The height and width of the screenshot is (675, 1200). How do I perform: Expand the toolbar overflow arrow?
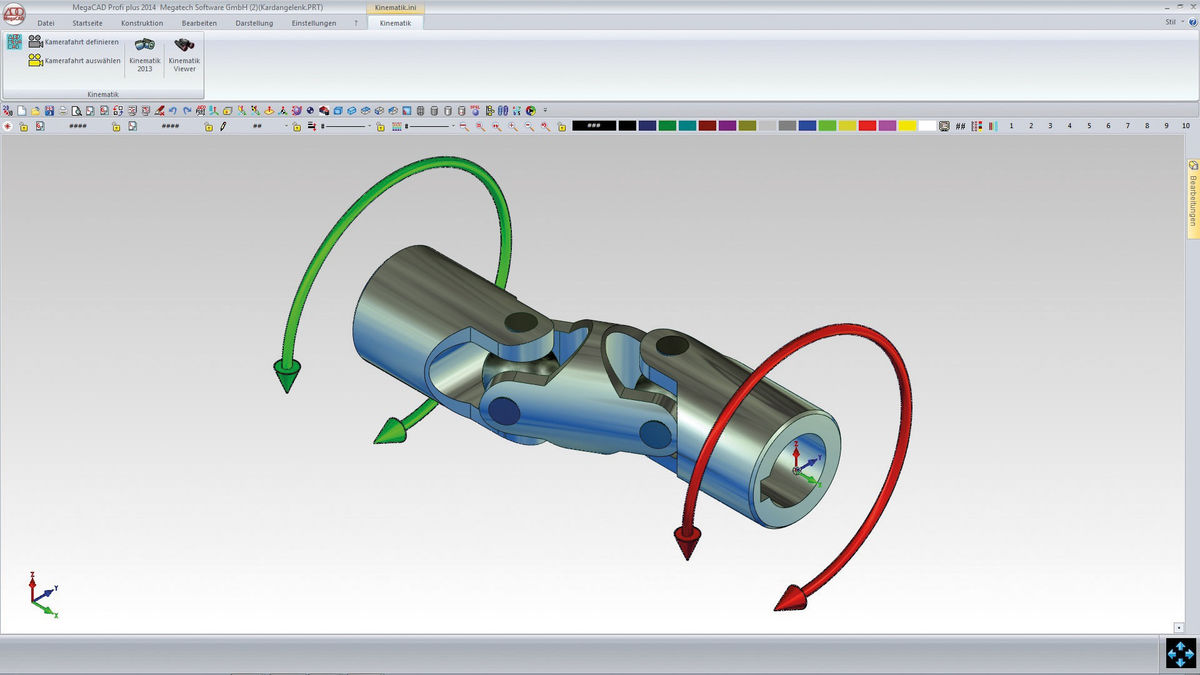pos(545,110)
